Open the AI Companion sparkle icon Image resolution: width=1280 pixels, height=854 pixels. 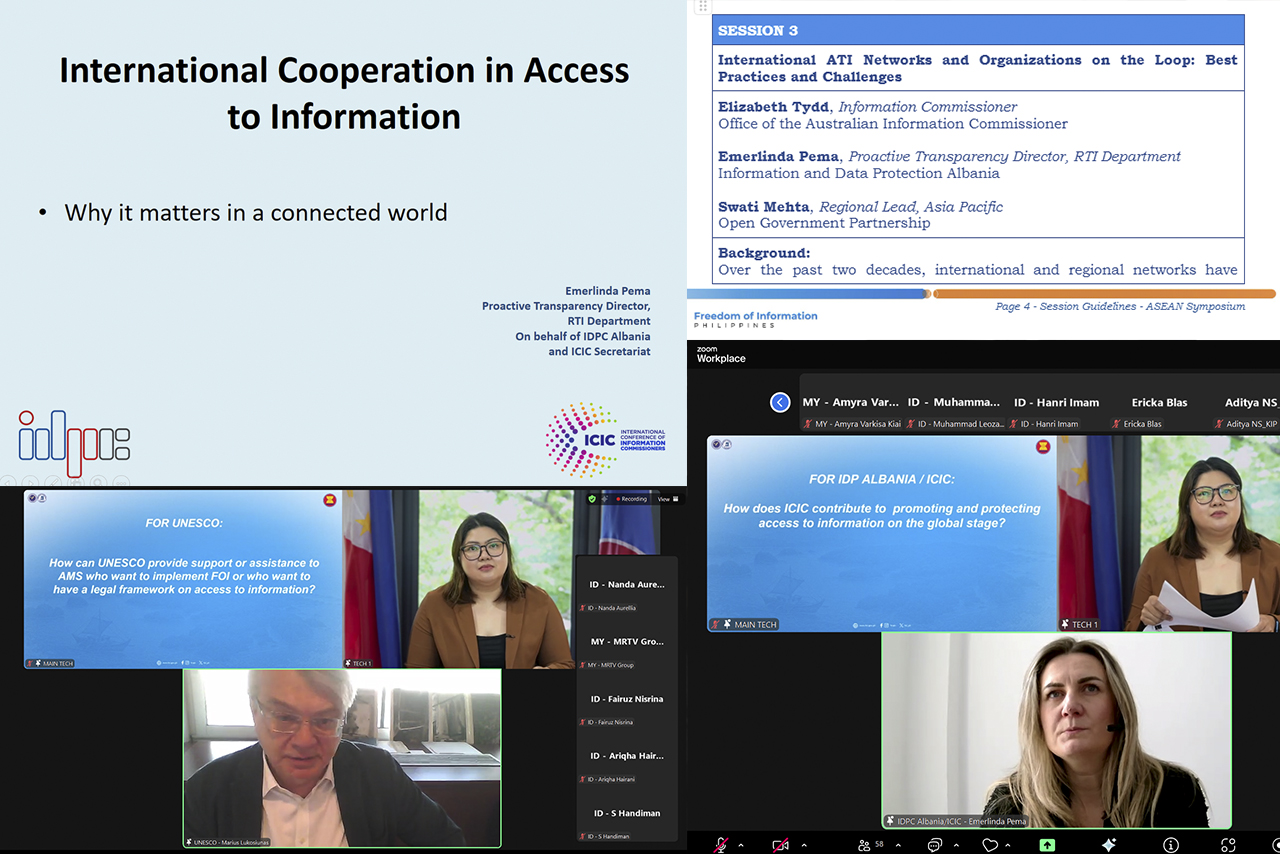[1108, 845]
